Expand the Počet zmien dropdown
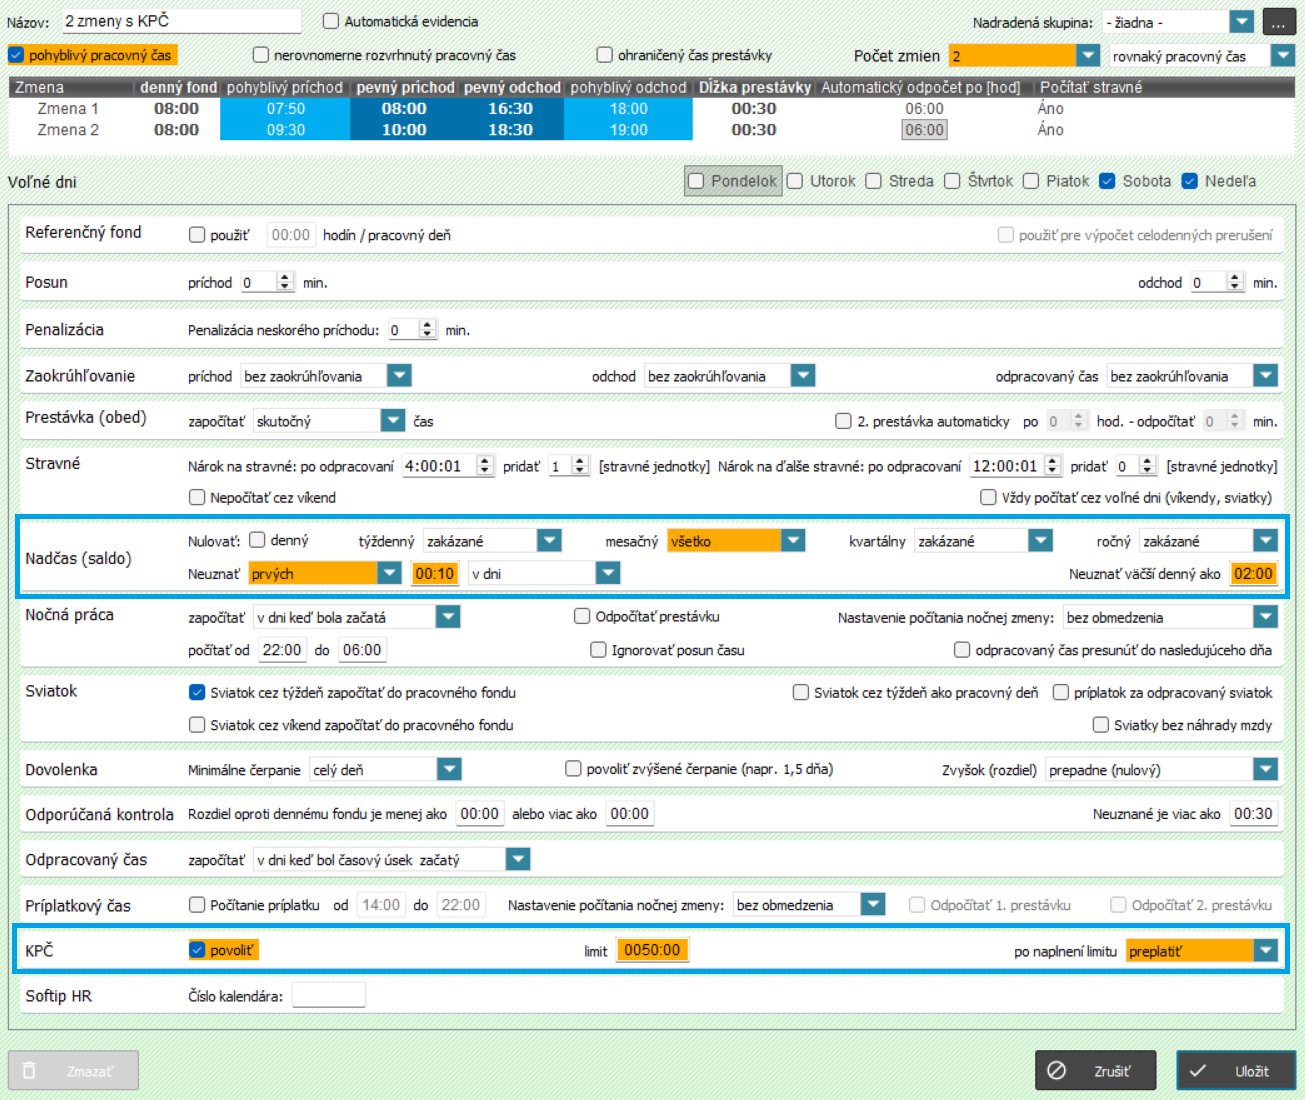The height and width of the screenshot is (1100, 1305). coord(1088,56)
